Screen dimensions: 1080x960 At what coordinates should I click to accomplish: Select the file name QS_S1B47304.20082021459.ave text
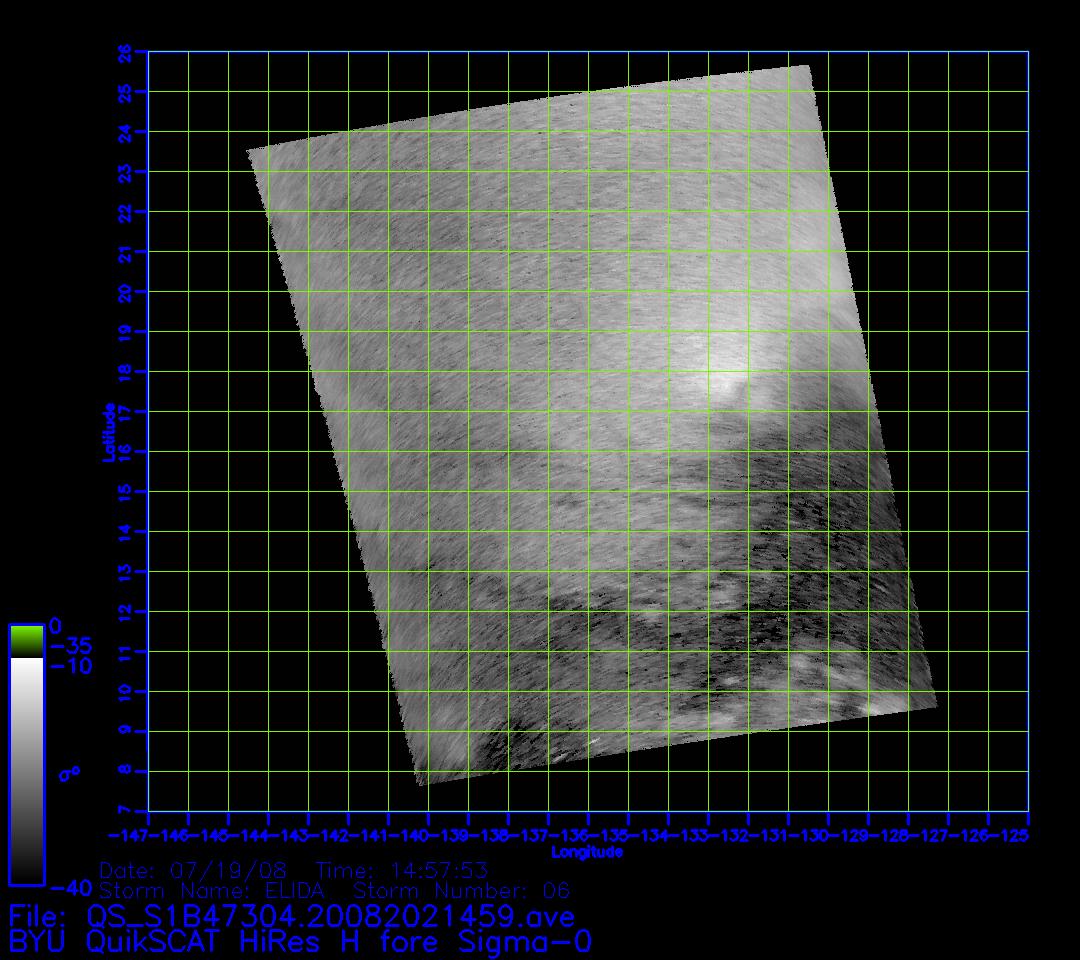coord(332,916)
